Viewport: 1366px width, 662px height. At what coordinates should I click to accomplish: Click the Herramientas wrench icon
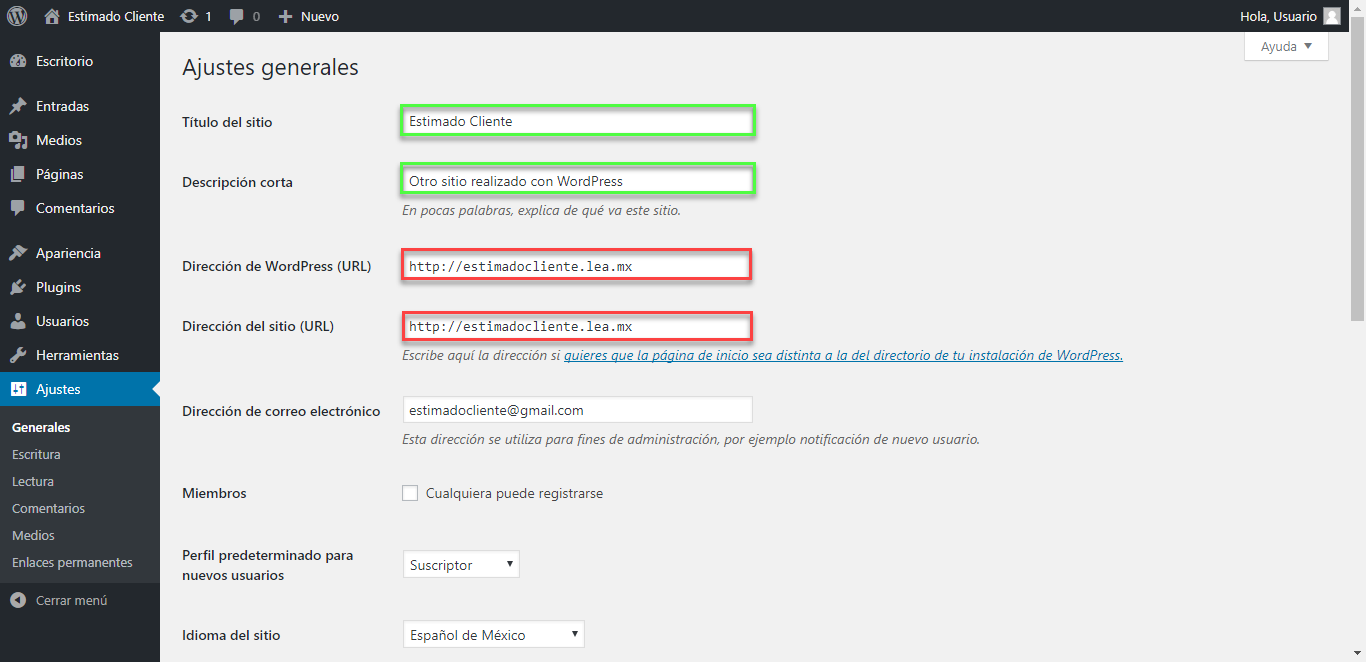click(x=18, y=355)
